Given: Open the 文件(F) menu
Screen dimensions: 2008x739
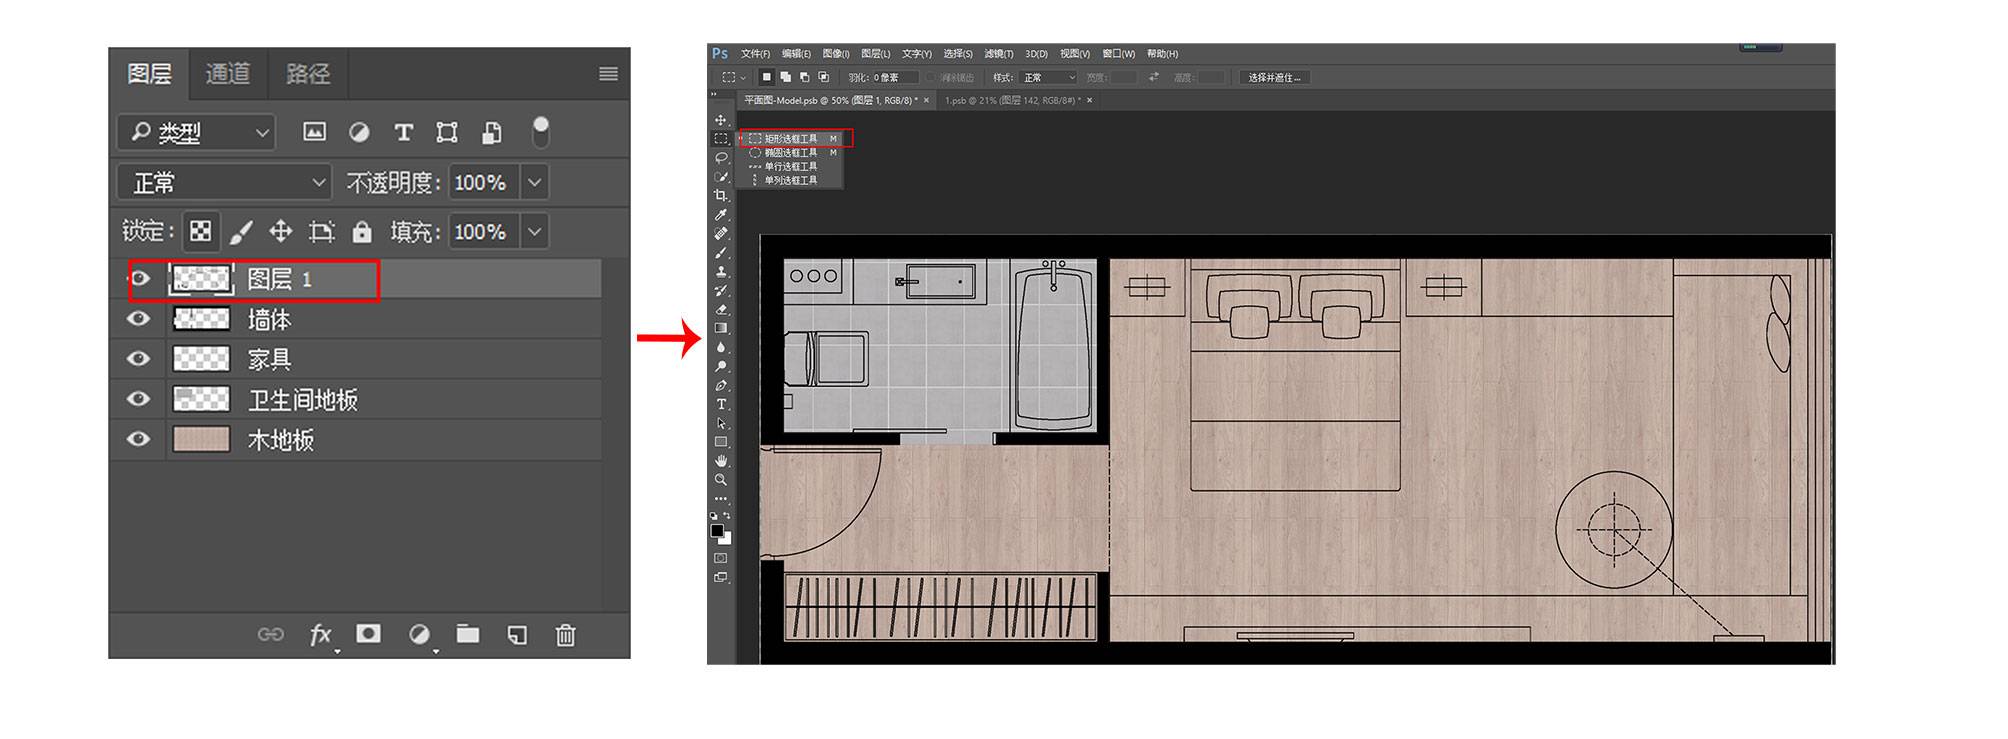Looking at the screenshot, I should (755, 54).
